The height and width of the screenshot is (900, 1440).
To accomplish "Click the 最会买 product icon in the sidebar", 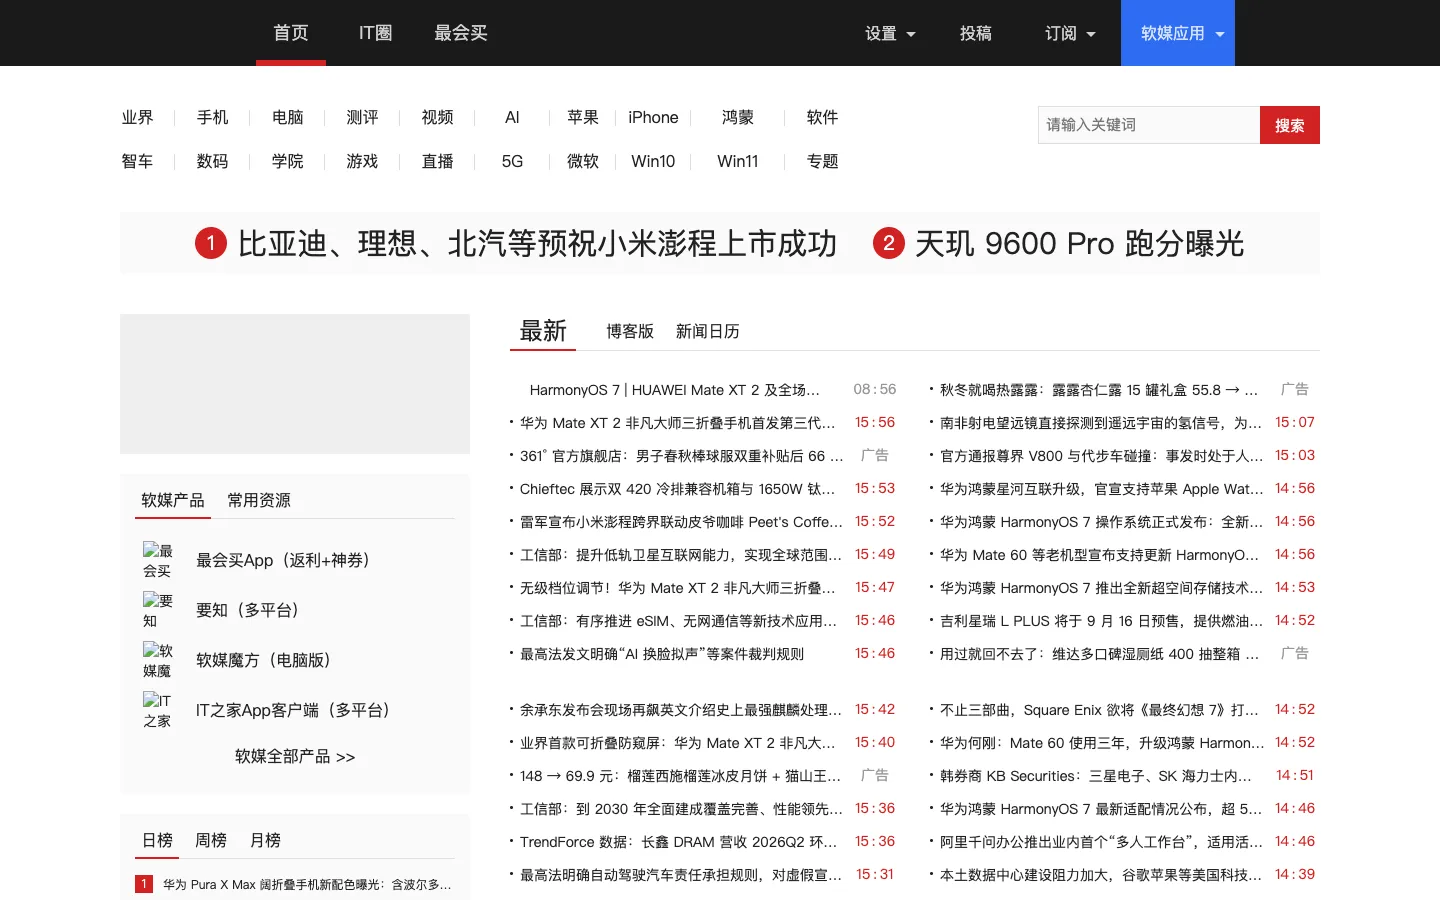I will coord(157,560).
